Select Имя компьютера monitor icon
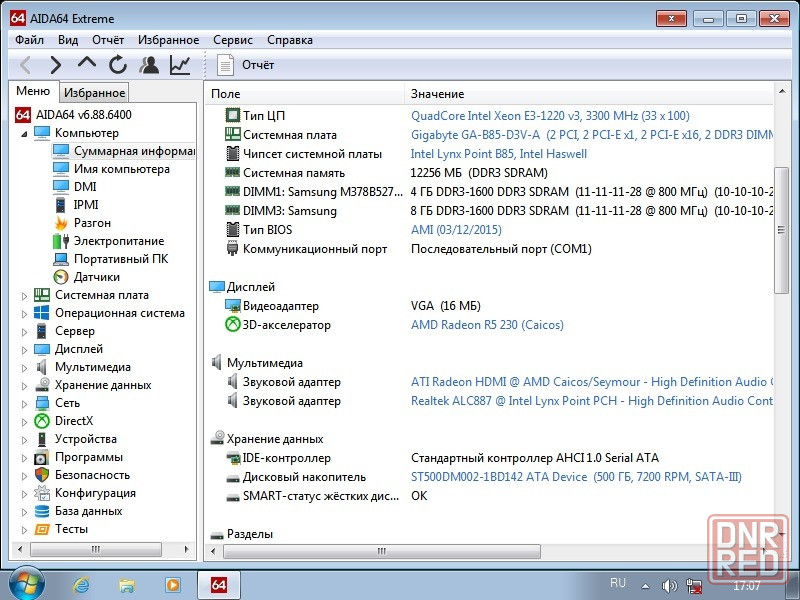800x600 pixels. [61, 169]
